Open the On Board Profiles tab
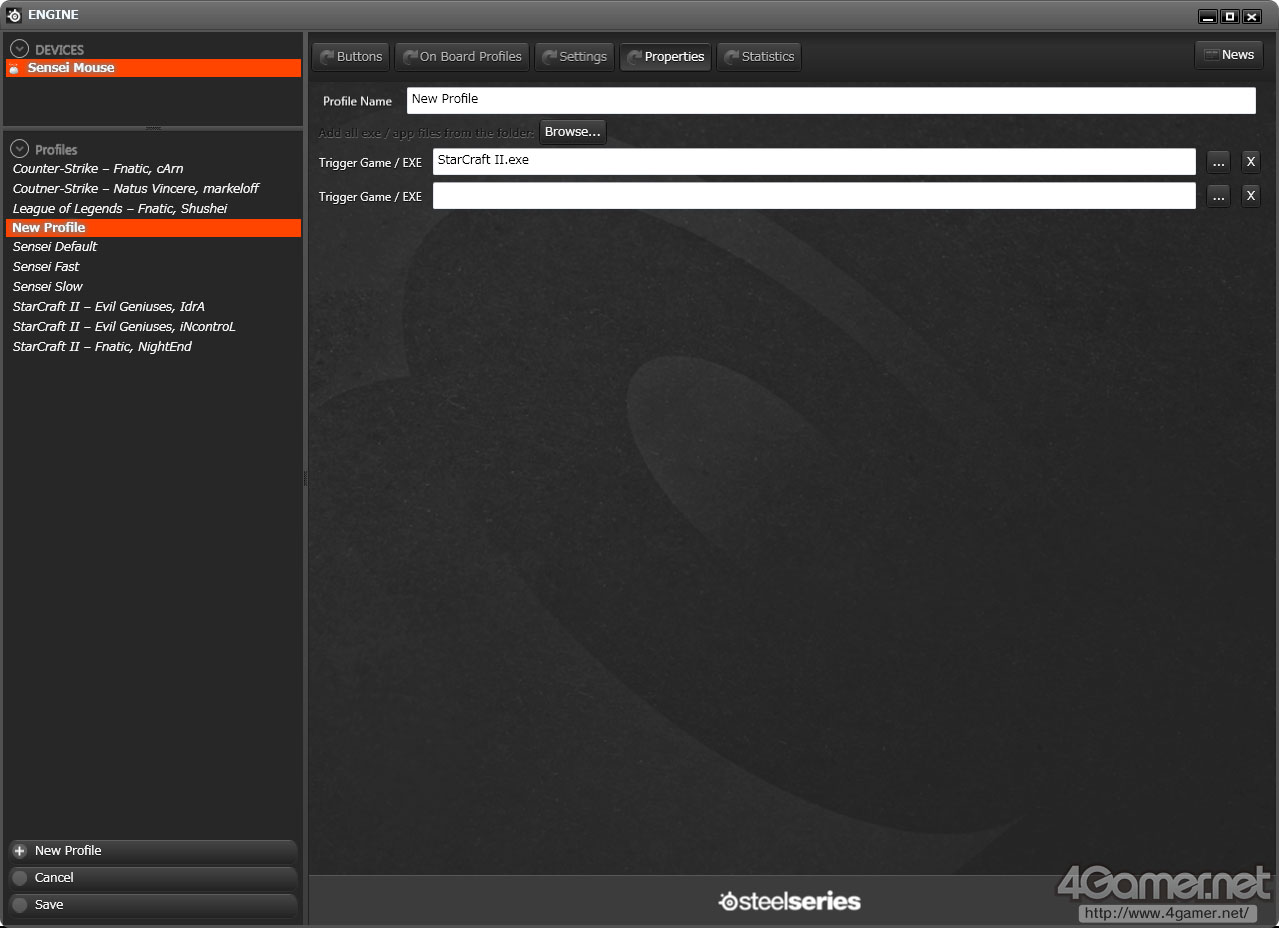 pos(462,57)
